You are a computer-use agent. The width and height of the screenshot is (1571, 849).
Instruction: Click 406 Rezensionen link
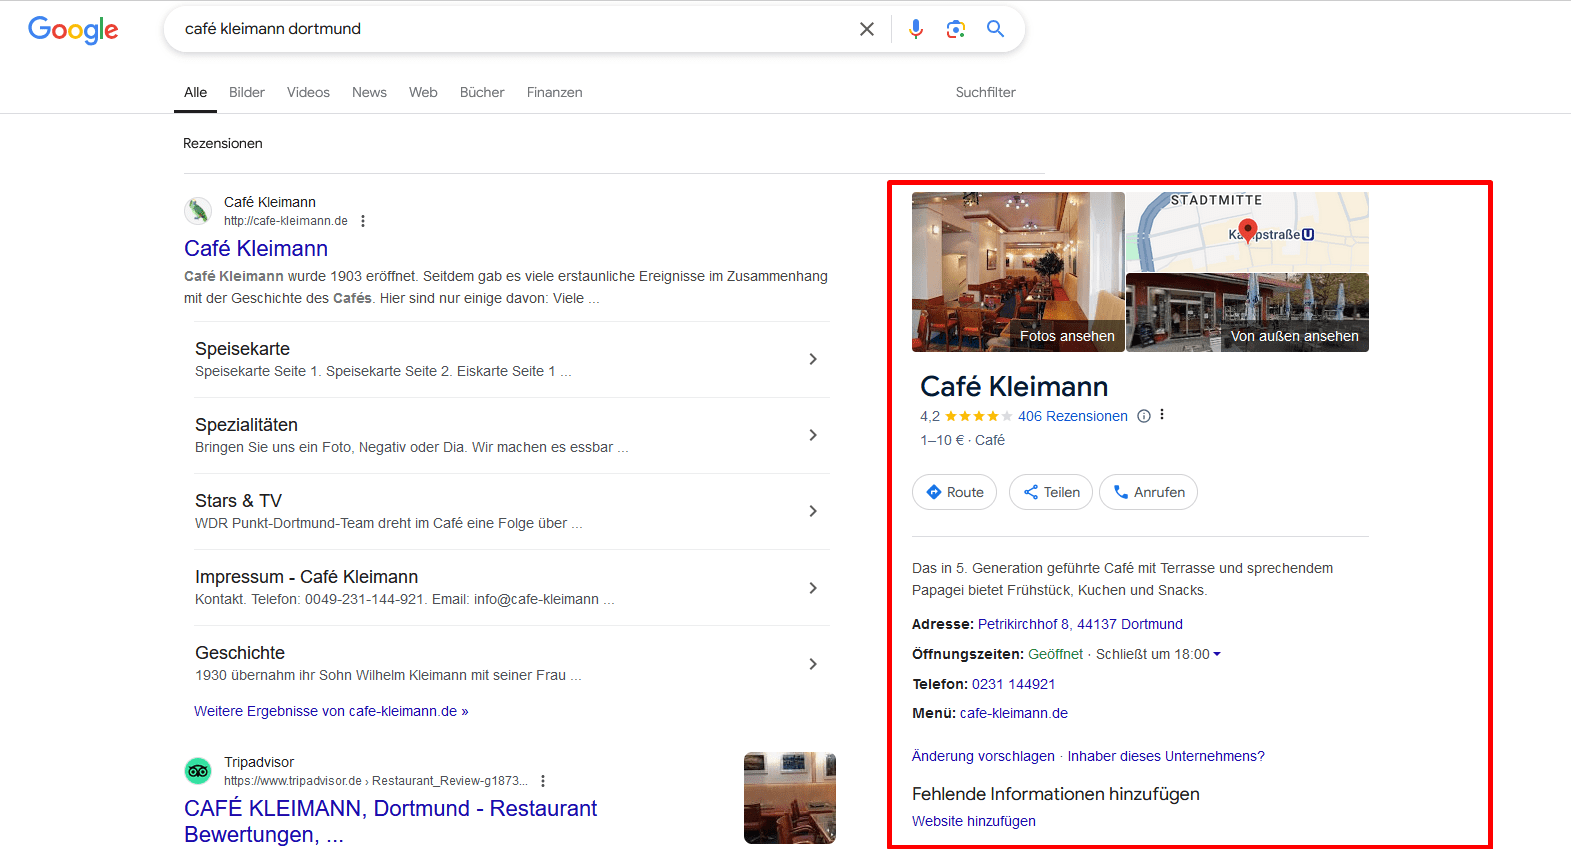click(x=1073, y=416)
